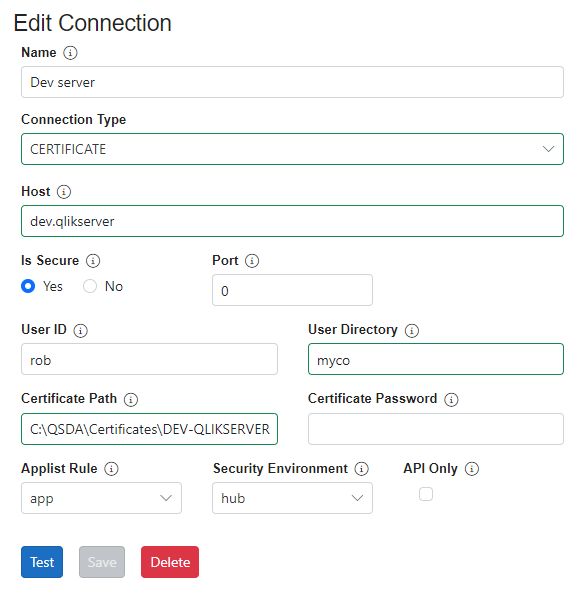Click the info icon next to Name
Image resolution: width=583 pixels, height=592 pixels.
[x=70, y=53]
